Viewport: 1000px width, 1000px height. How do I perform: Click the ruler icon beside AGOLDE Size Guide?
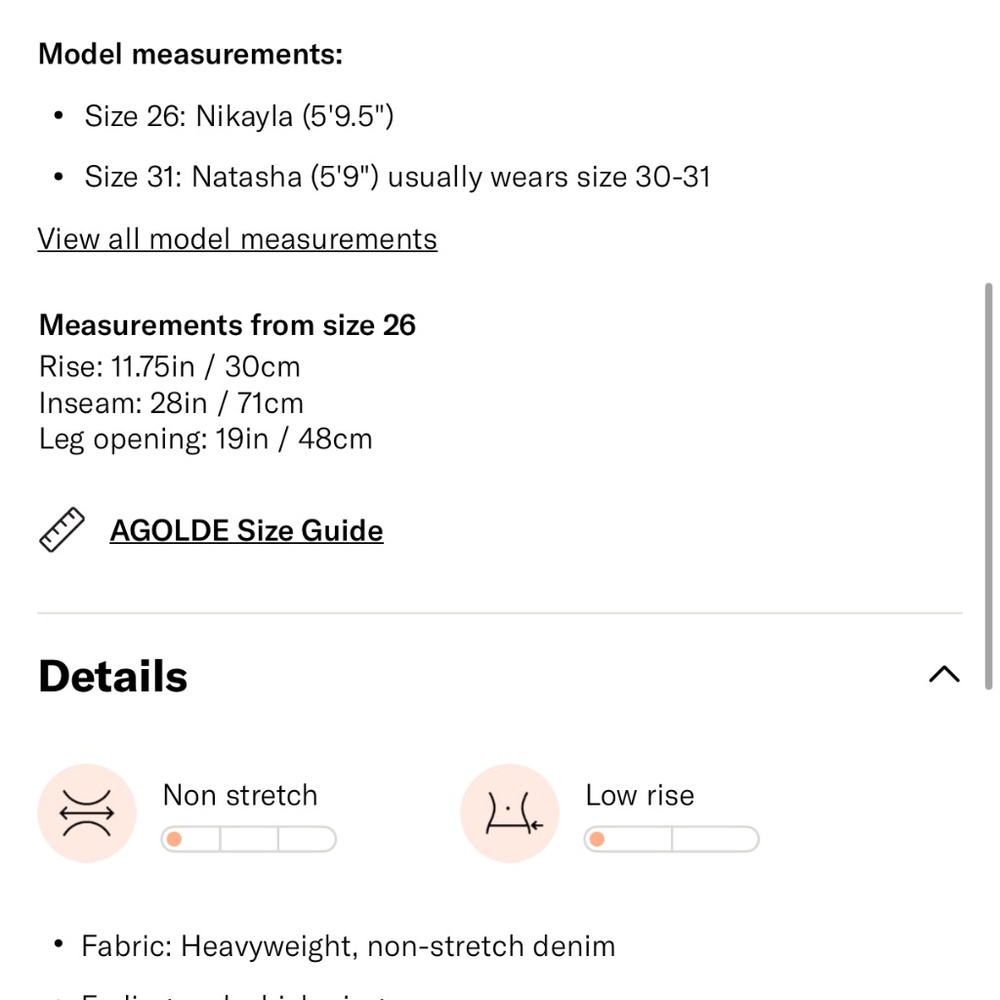click(x=62, y=529)
